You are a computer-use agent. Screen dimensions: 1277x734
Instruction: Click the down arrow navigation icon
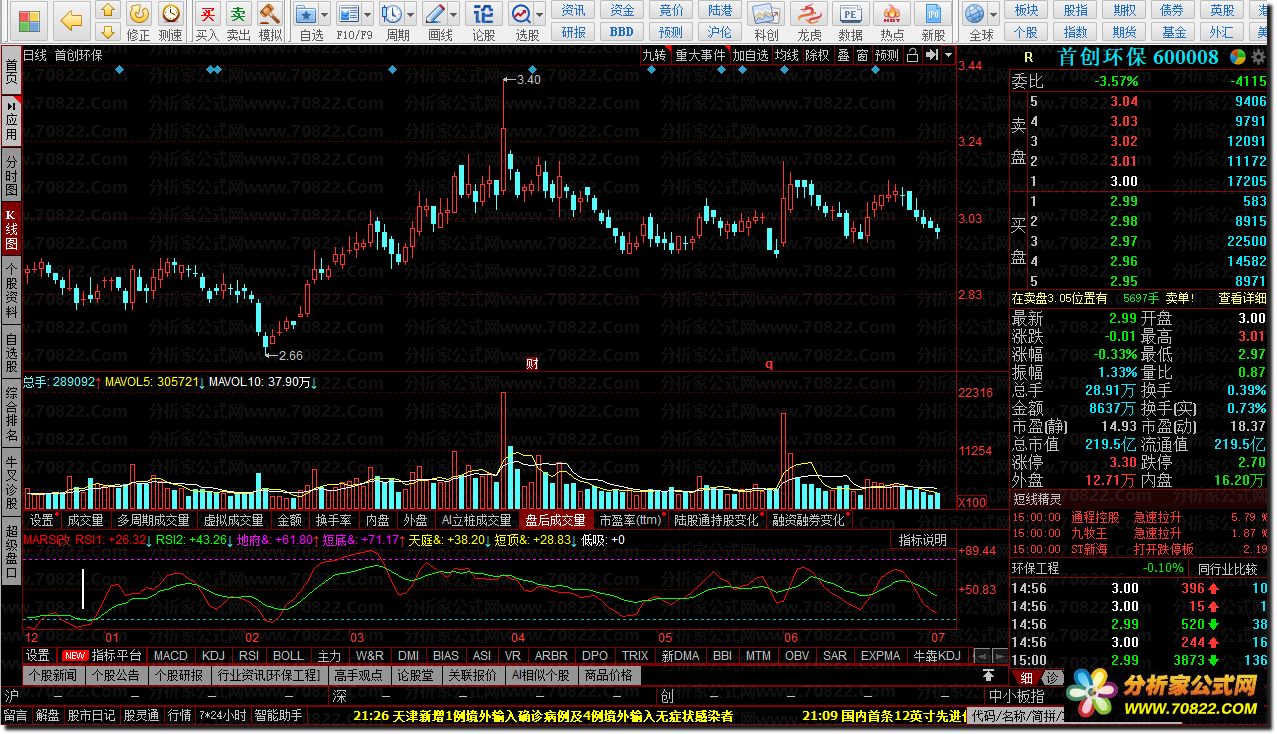pos(108,31)
